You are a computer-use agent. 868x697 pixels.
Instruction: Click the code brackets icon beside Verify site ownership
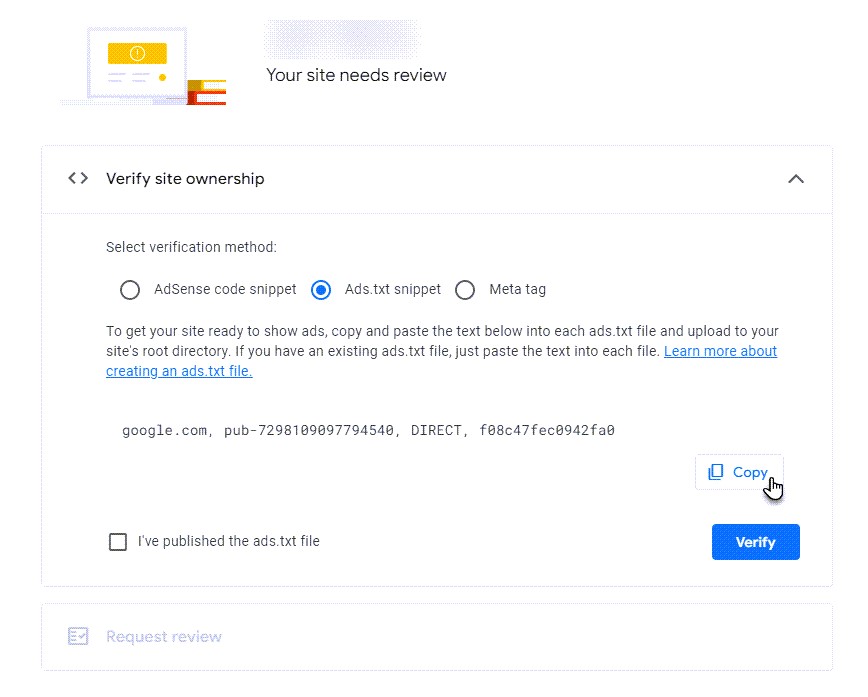tap(78, 179)
